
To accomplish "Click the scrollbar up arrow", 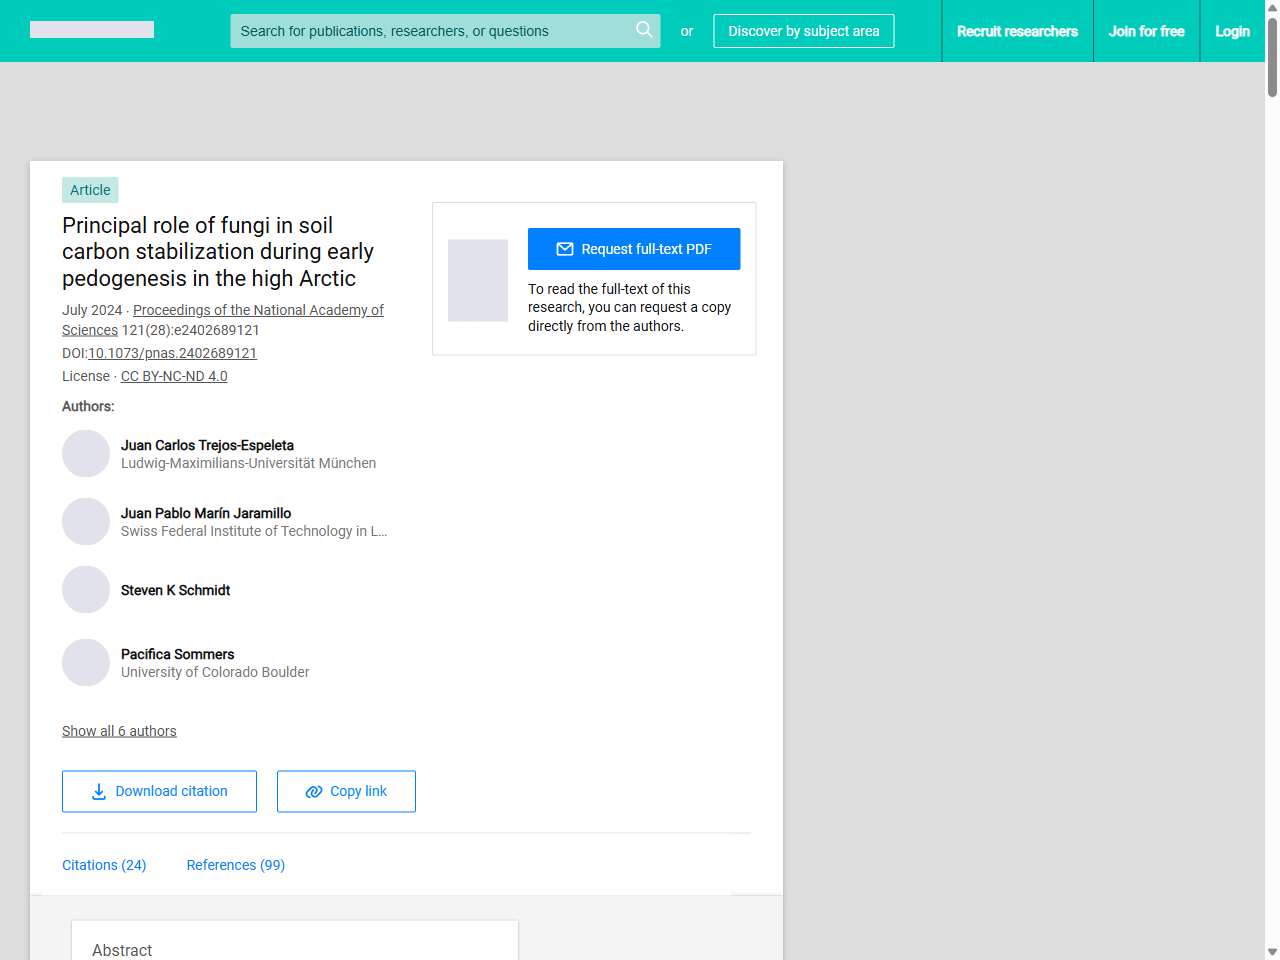I will coord(1272,7).
